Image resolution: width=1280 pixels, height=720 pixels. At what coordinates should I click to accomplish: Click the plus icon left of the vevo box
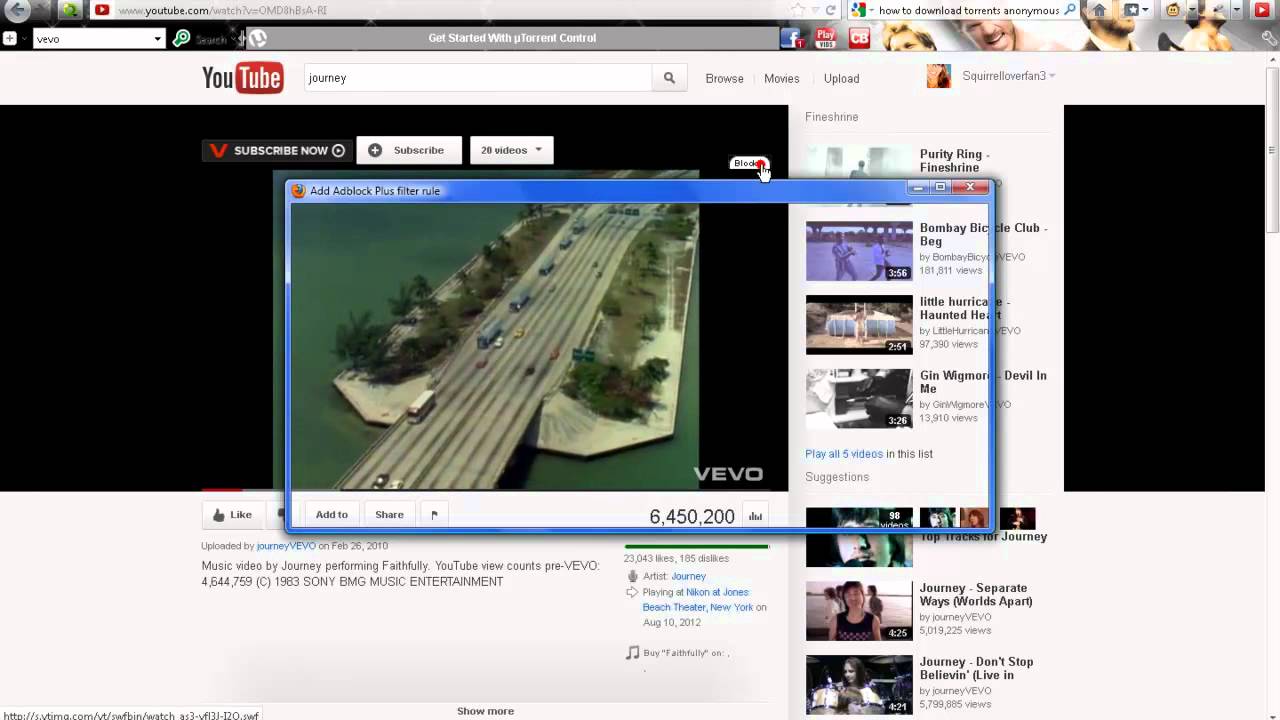tap(9, 38)
